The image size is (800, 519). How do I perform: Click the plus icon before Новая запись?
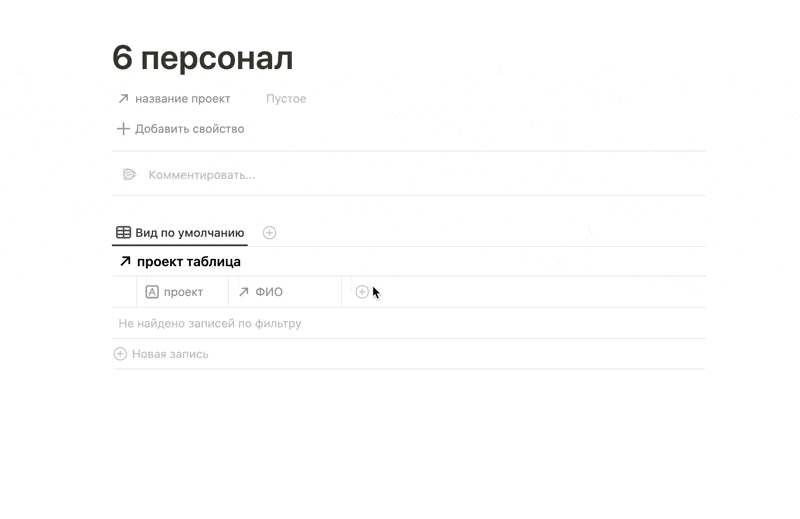(120, 354)
